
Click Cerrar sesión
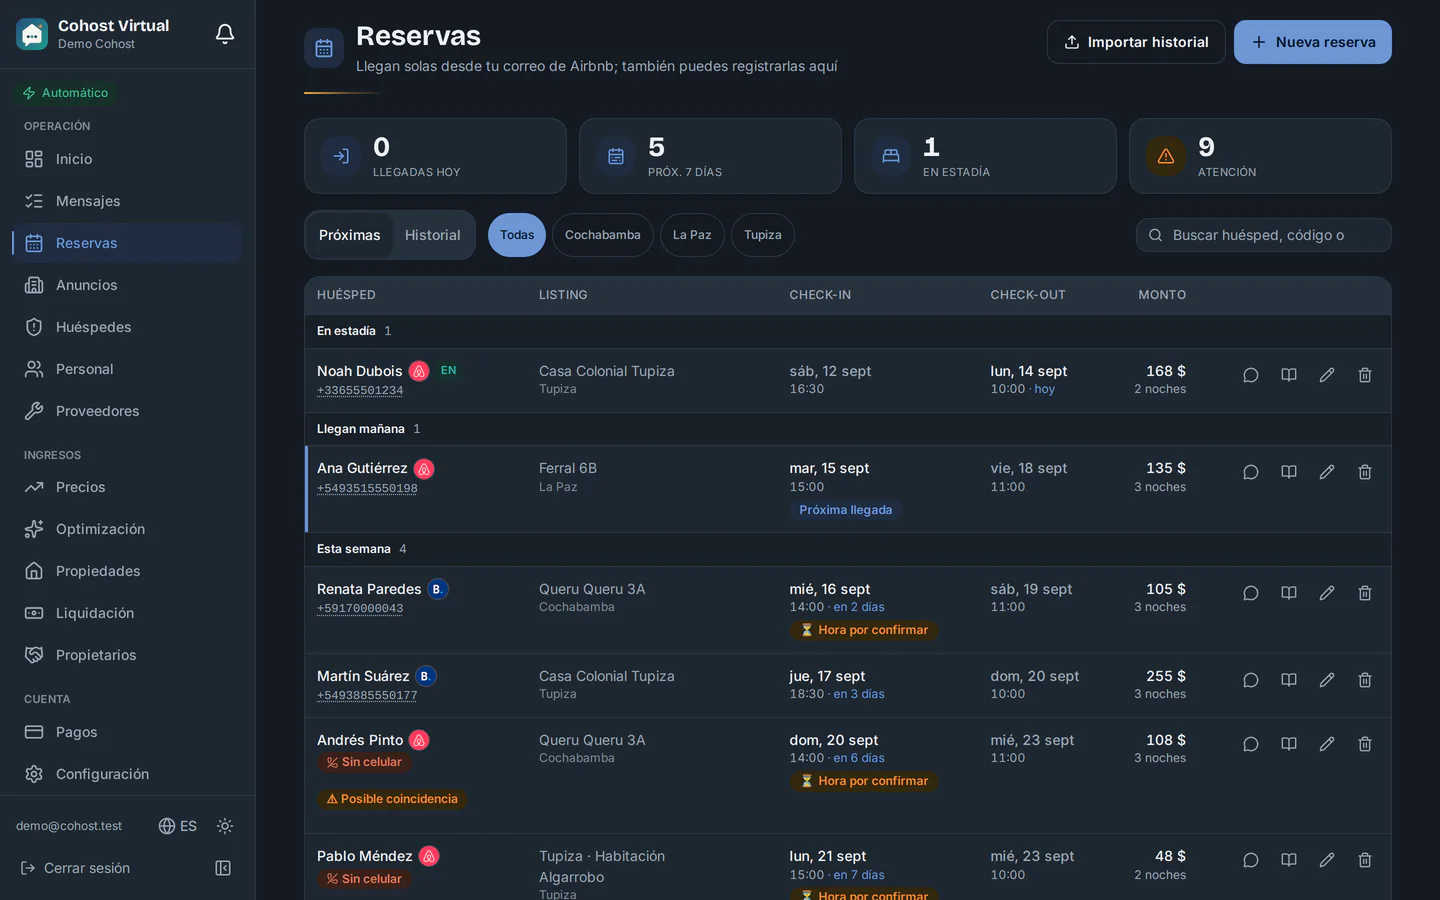(x=76, y=868)
